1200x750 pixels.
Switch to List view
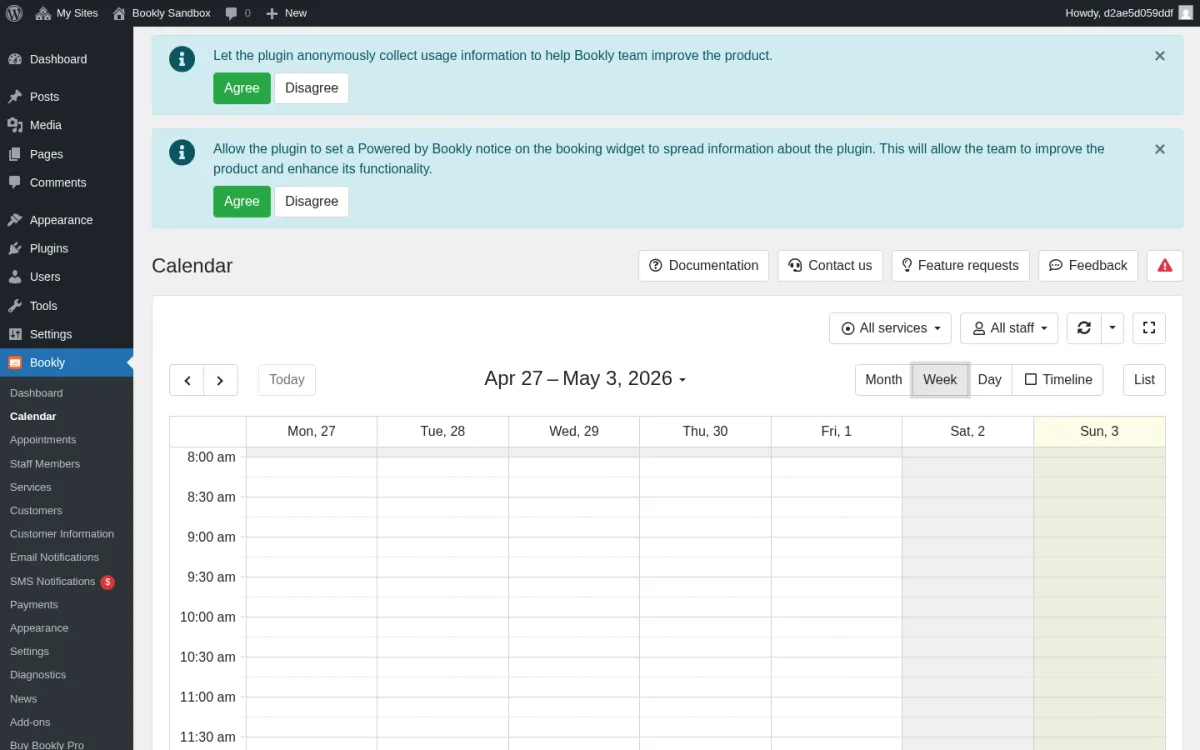tap(1145, 380)
